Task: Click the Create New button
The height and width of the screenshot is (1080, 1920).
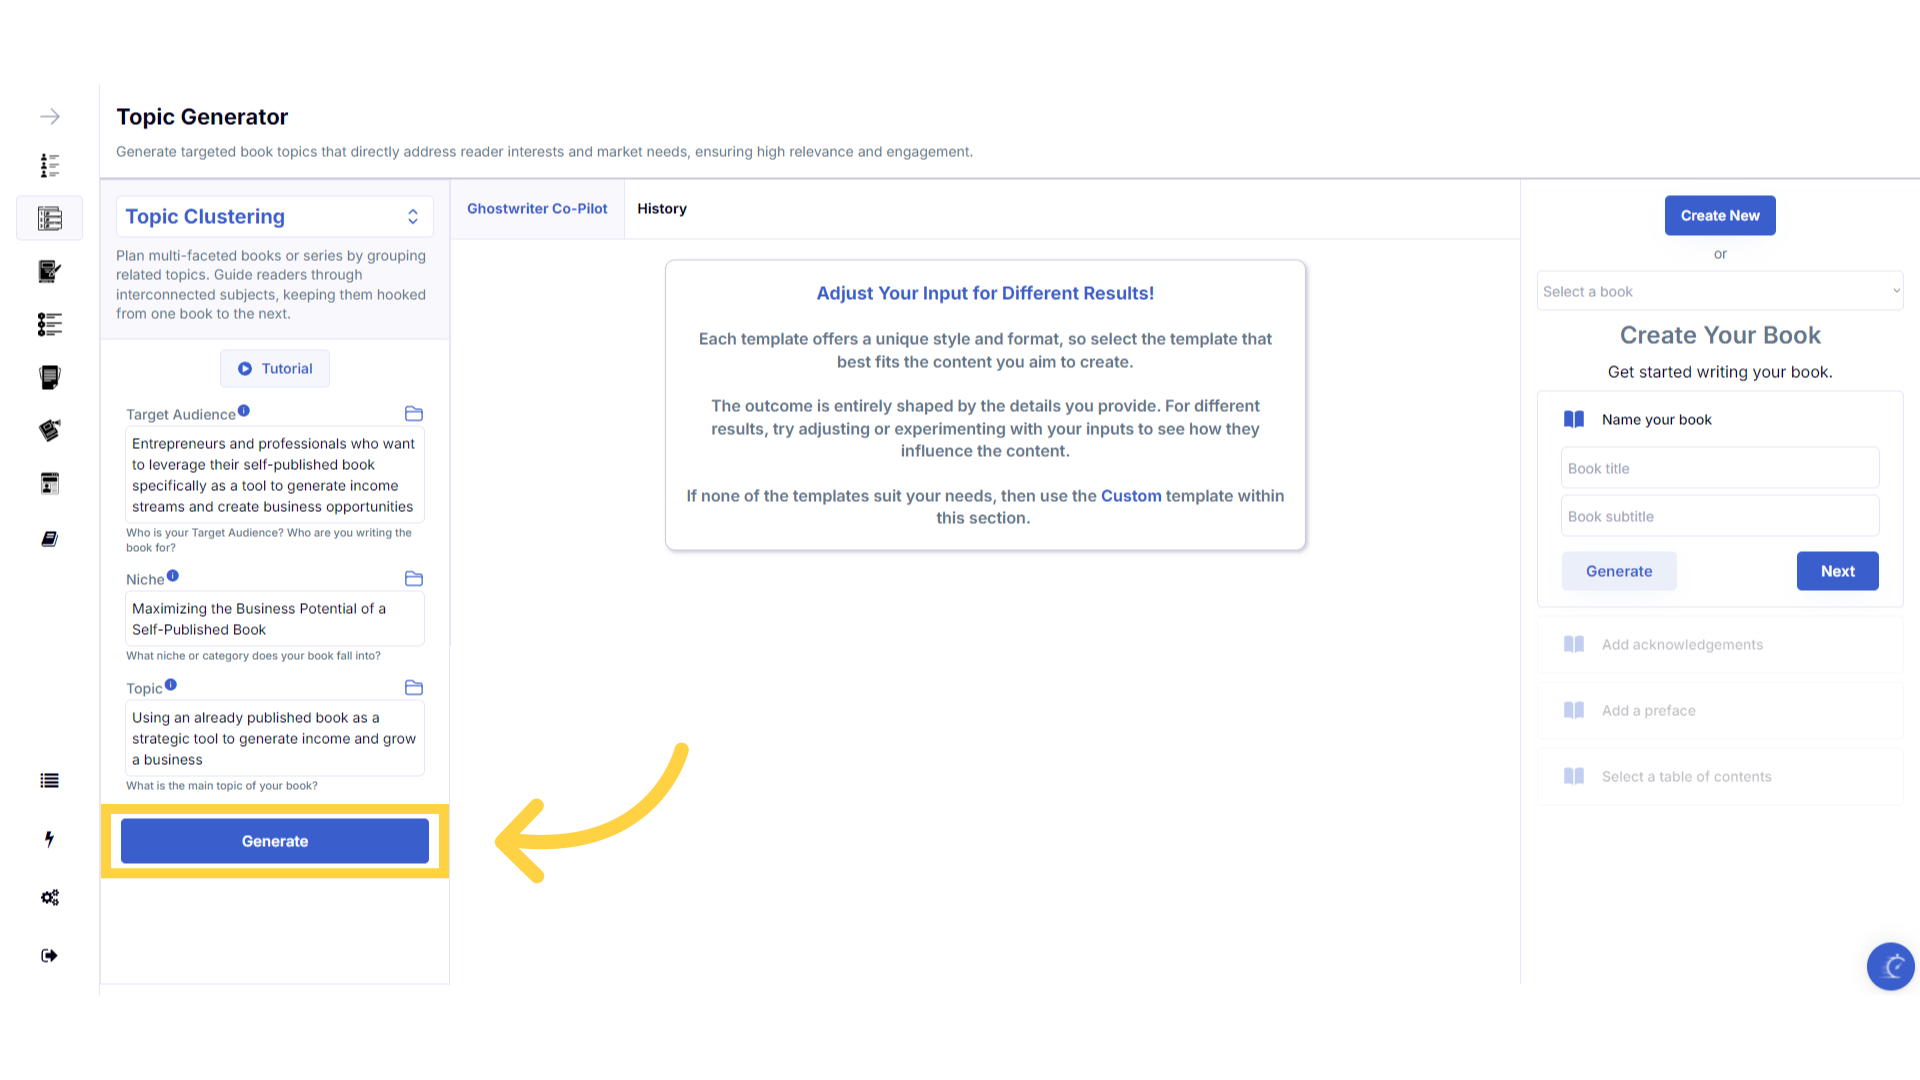Action: tap(1719, 216)
